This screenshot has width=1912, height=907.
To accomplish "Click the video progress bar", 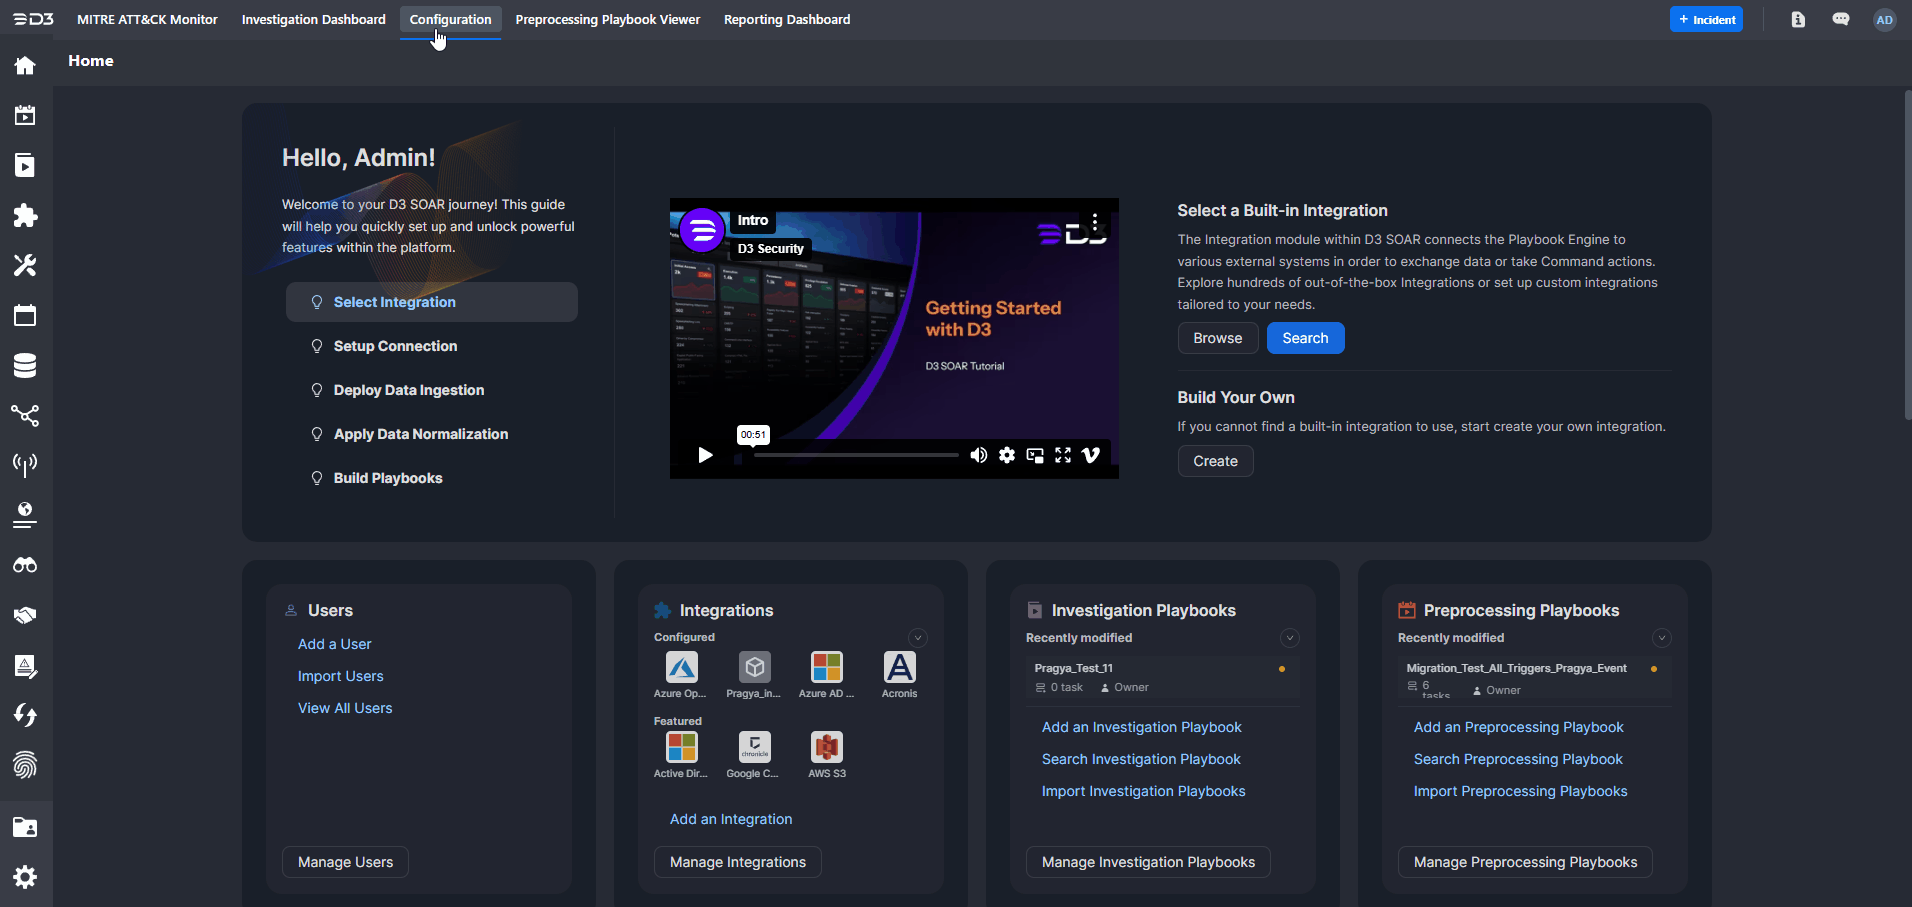I will point(855,455).
